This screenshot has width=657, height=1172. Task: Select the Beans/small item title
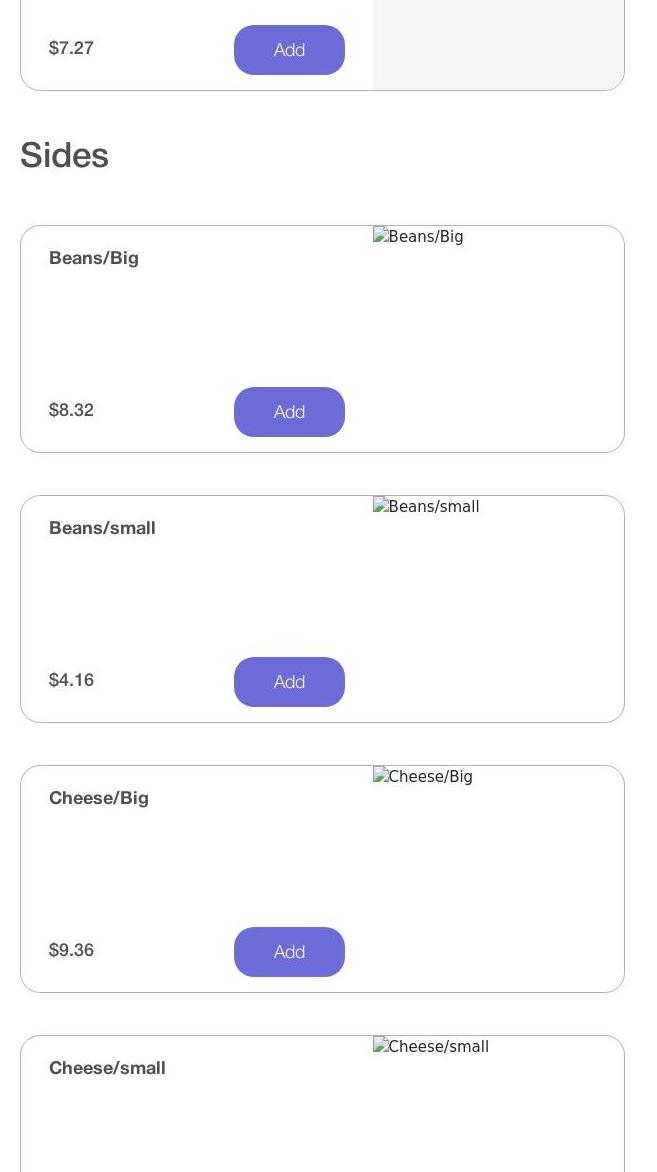[x=102, y=528]
